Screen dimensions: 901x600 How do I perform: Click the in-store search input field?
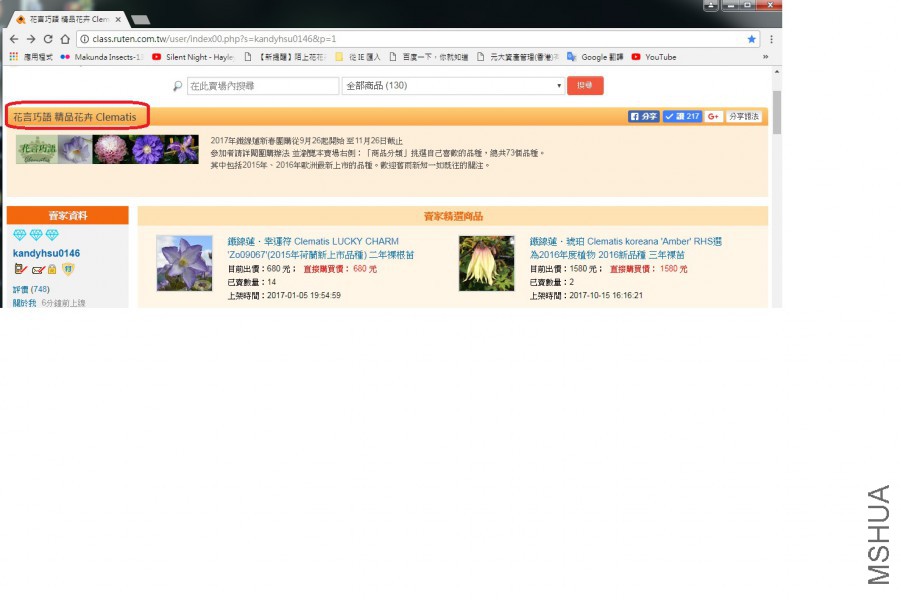[262, 86]
